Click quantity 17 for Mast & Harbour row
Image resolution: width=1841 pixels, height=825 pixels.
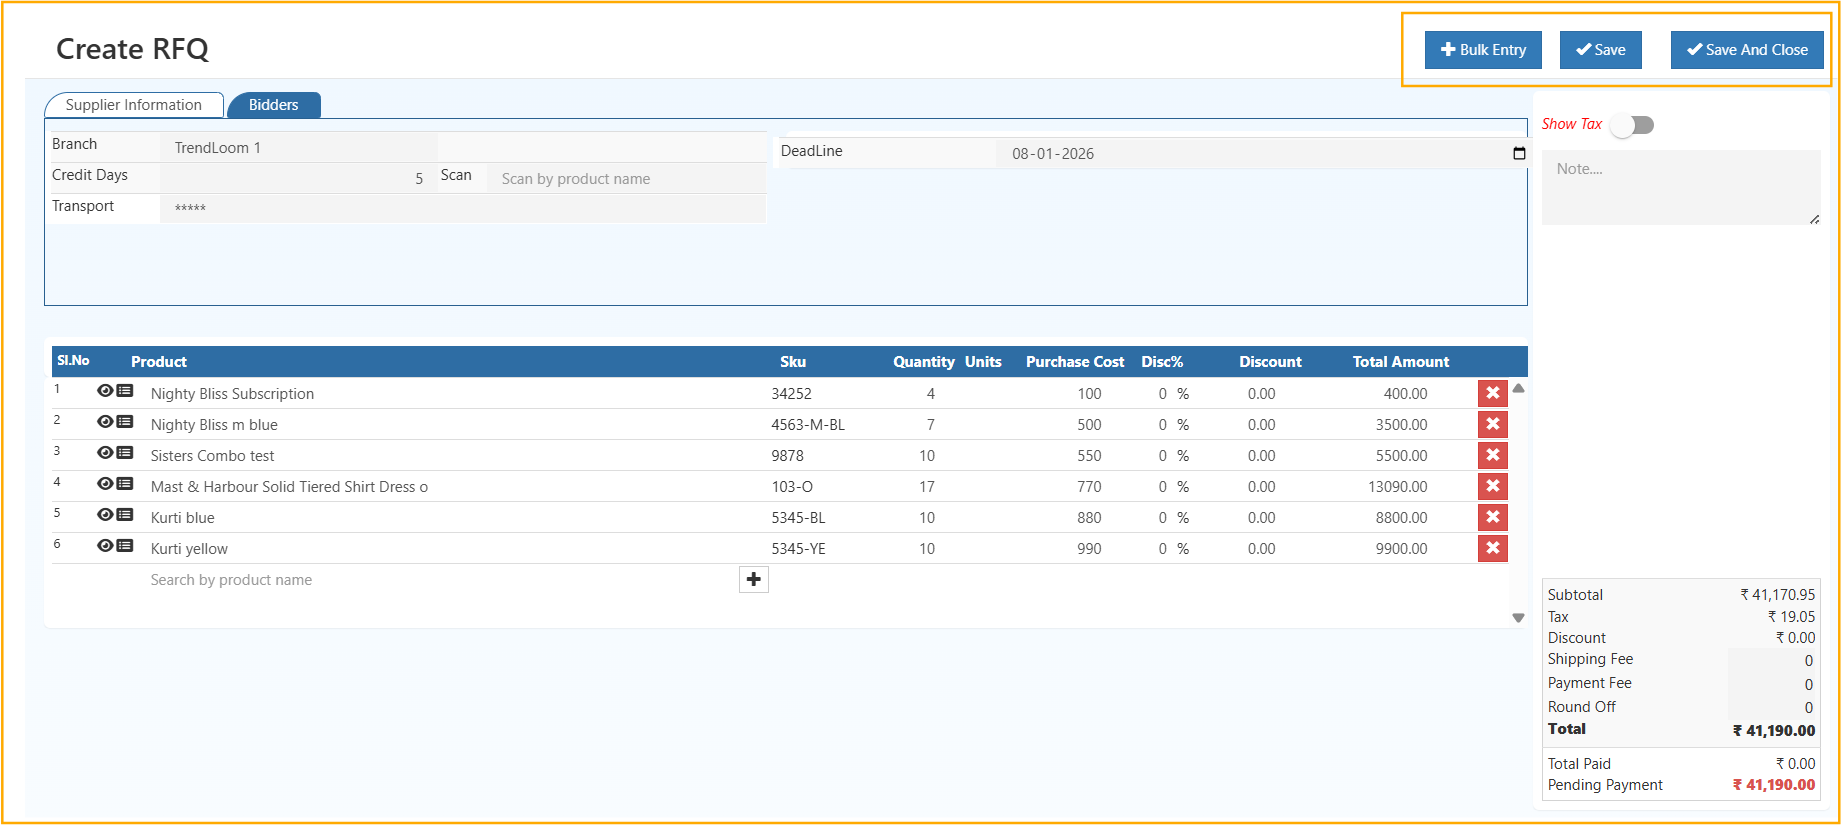point(927,487)
